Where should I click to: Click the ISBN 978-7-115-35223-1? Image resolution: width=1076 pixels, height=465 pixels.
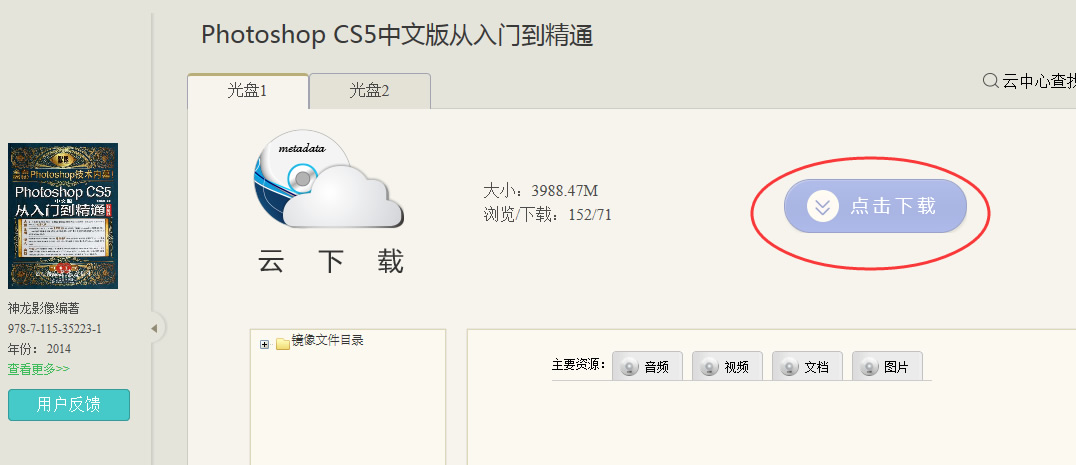tap(55, 329)
